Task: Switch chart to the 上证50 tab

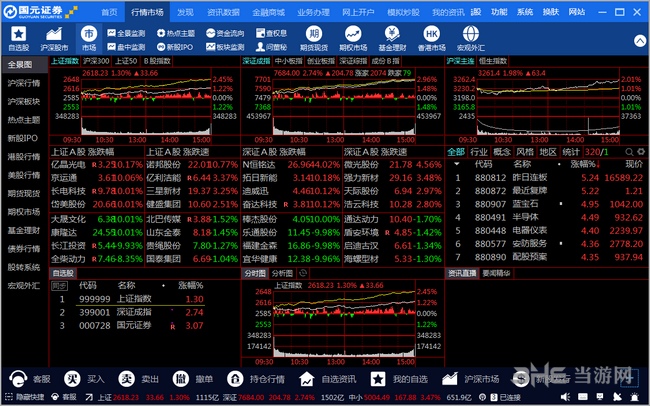Action: pos(126,61)
